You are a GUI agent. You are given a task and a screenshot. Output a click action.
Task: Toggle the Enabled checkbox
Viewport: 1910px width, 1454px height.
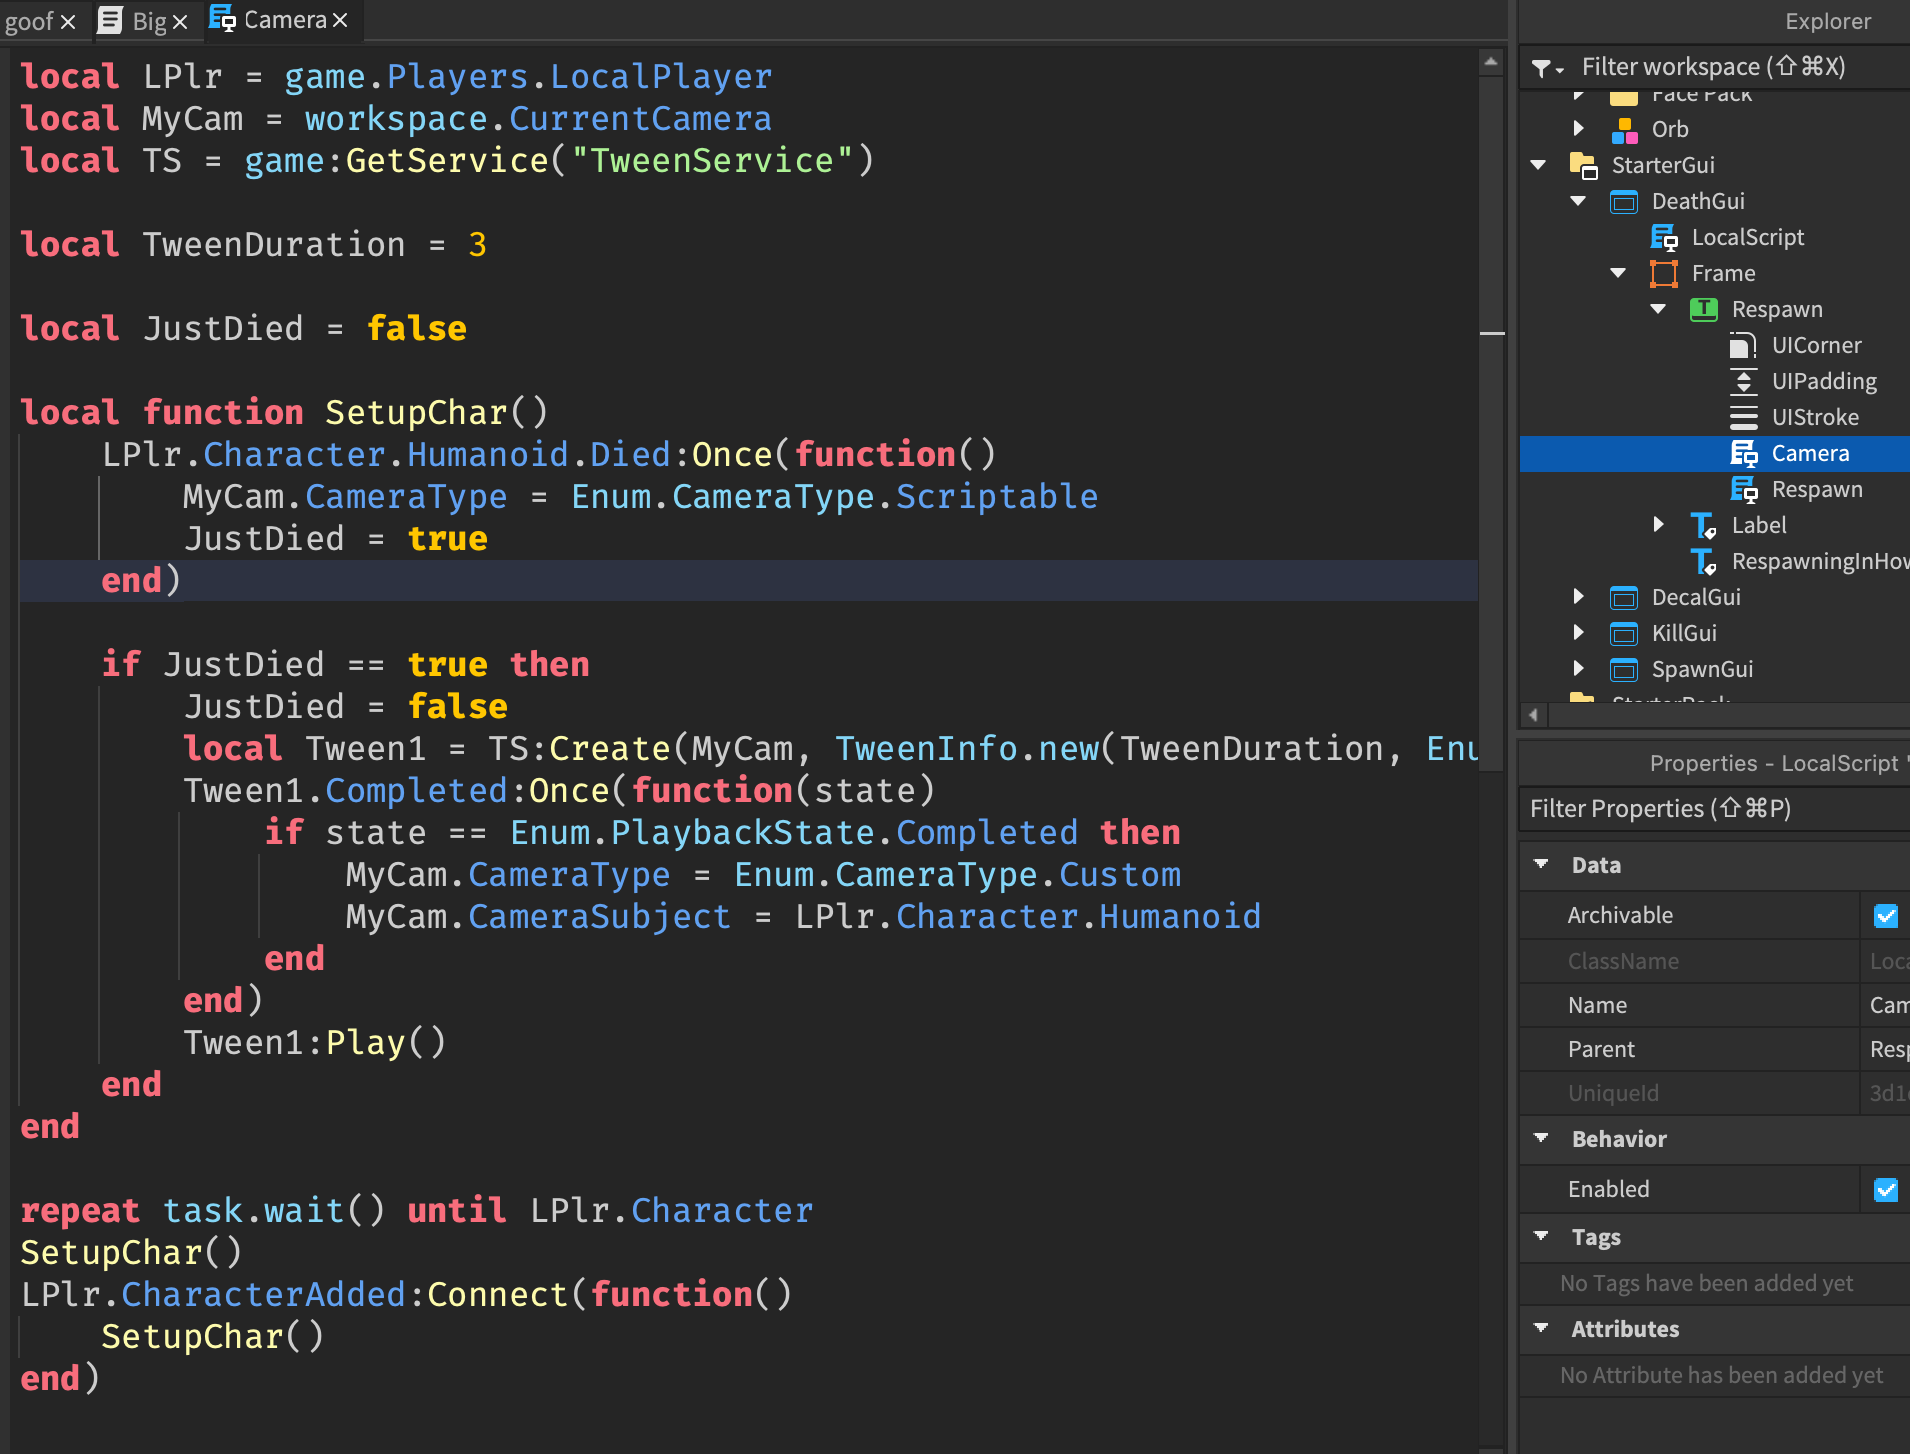pyautogui.click(x=1886, y=1190)
